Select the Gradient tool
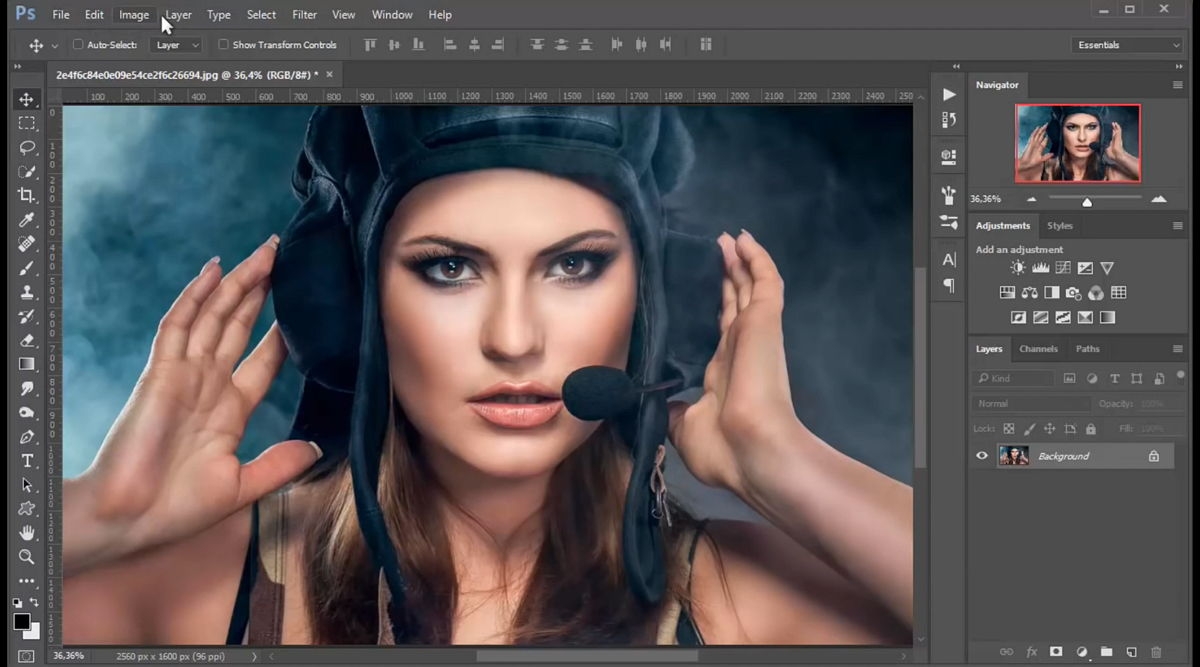 (x=27, y=364)
